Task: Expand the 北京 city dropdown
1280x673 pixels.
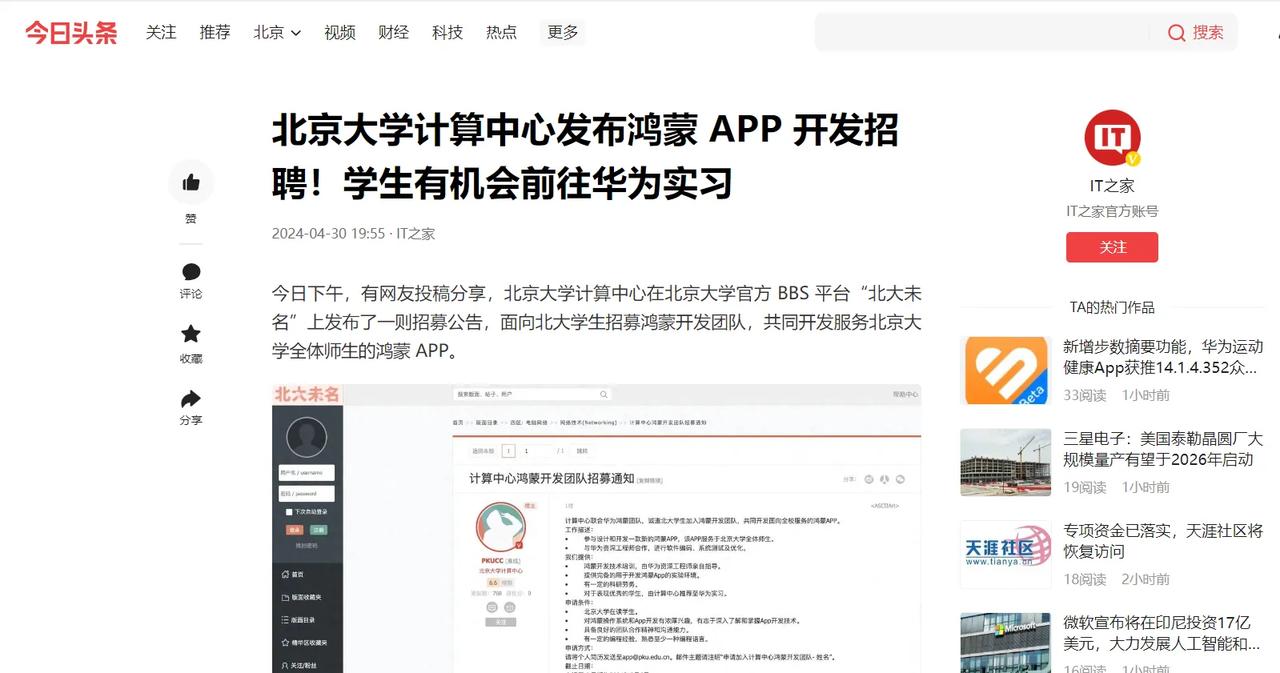Action: click(277, 33)
